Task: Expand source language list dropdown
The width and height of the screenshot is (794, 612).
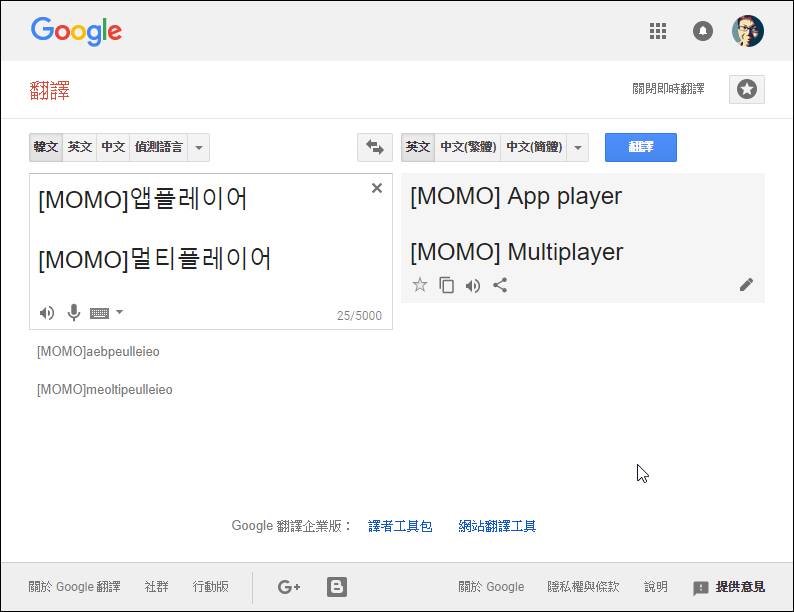Action: point(198,147)
